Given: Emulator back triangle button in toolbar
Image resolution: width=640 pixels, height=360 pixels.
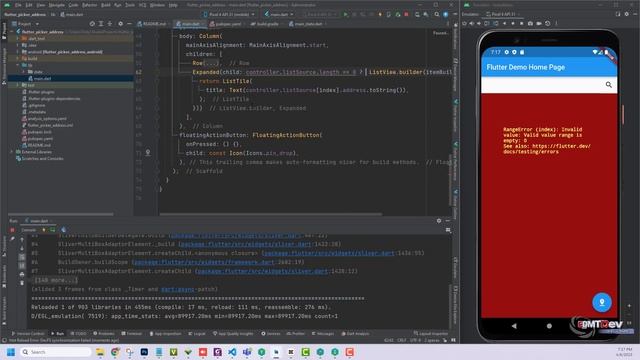Looking at the screenshot, I should click(504, 23).
